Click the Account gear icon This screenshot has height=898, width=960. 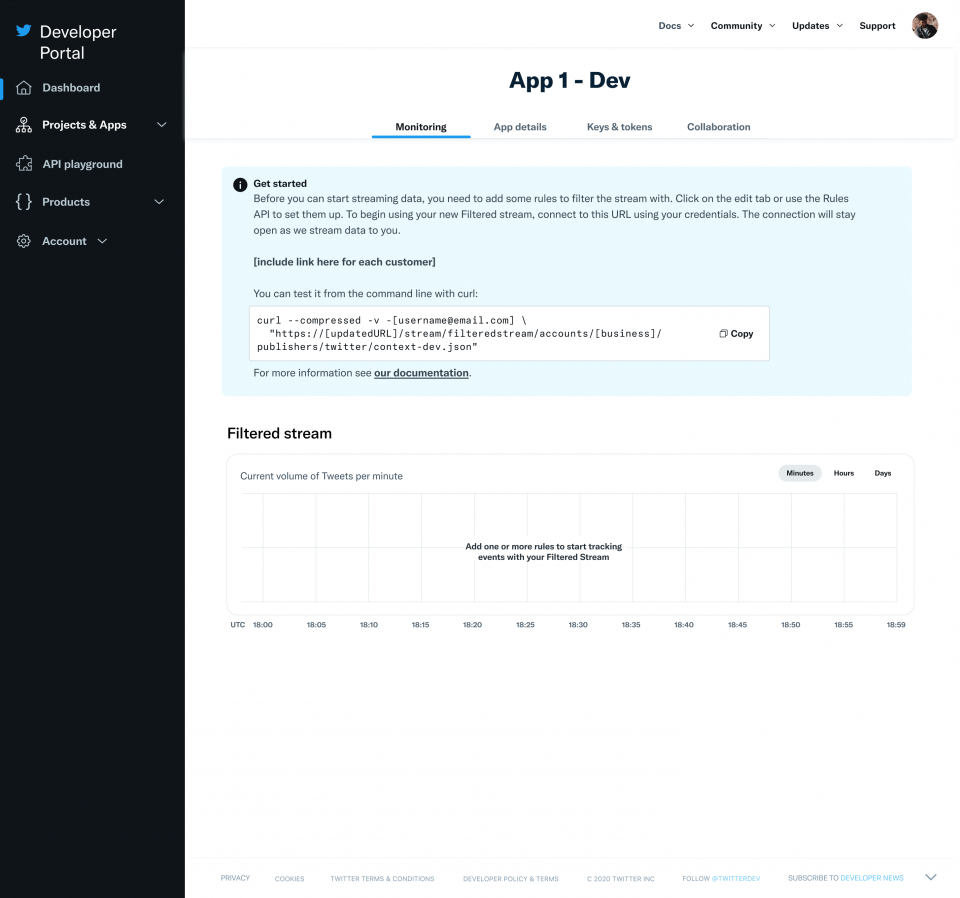23,241
